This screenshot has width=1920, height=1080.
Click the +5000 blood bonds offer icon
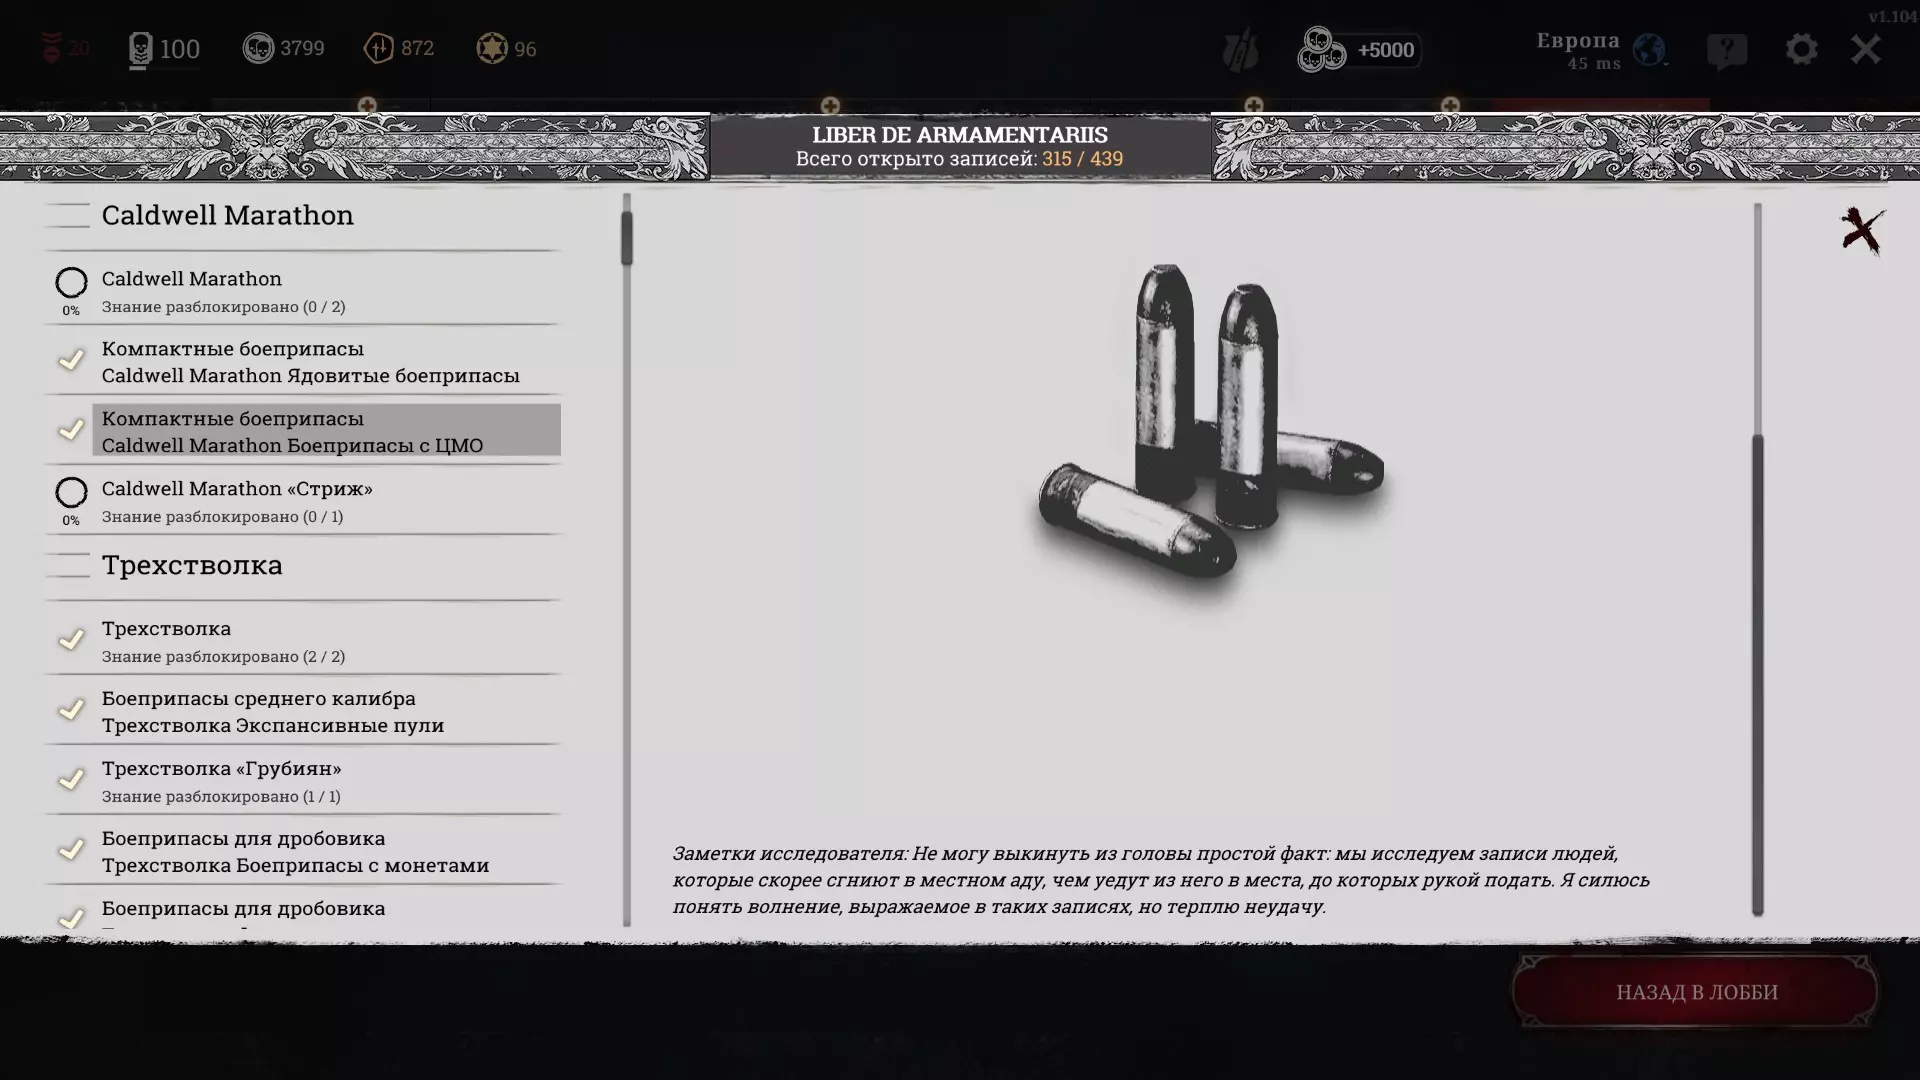click(x=1321, y=50)
